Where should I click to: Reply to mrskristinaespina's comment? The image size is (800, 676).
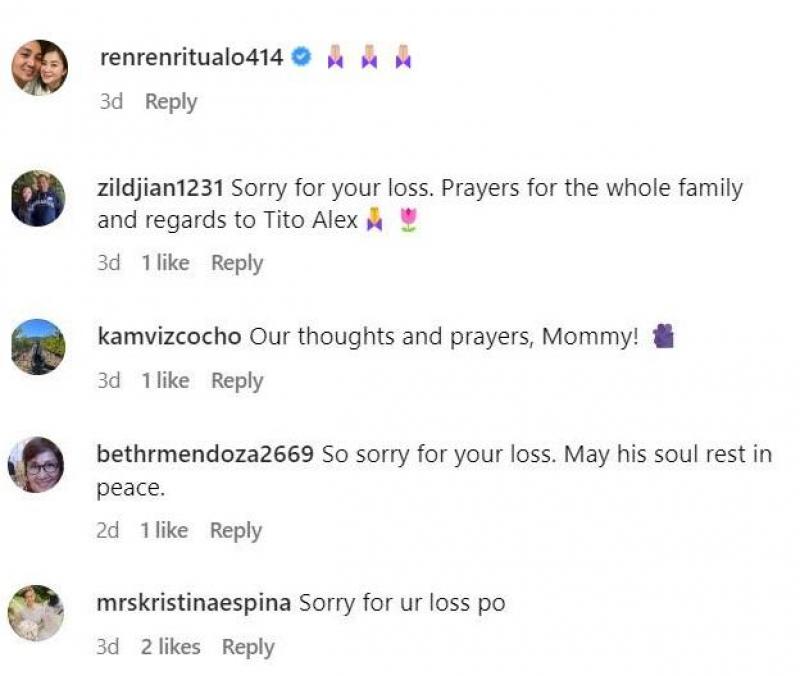pos(248,647)
